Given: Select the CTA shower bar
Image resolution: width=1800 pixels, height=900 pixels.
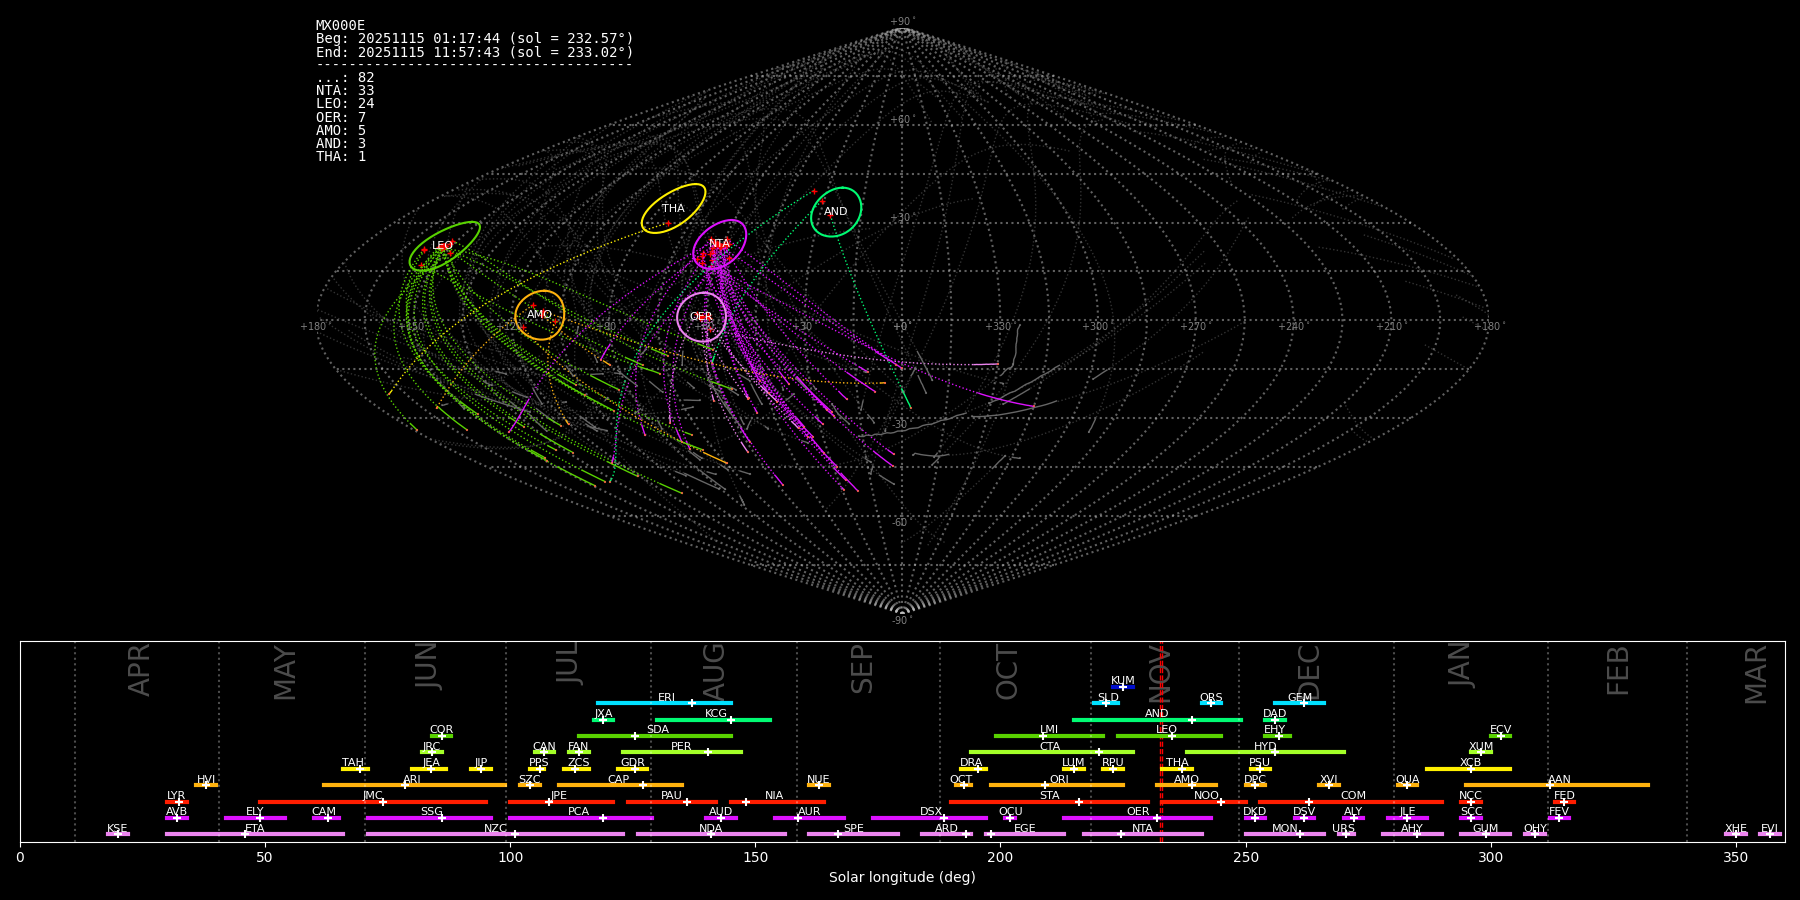Looking at the screenshot, I should pos(1052,752).
